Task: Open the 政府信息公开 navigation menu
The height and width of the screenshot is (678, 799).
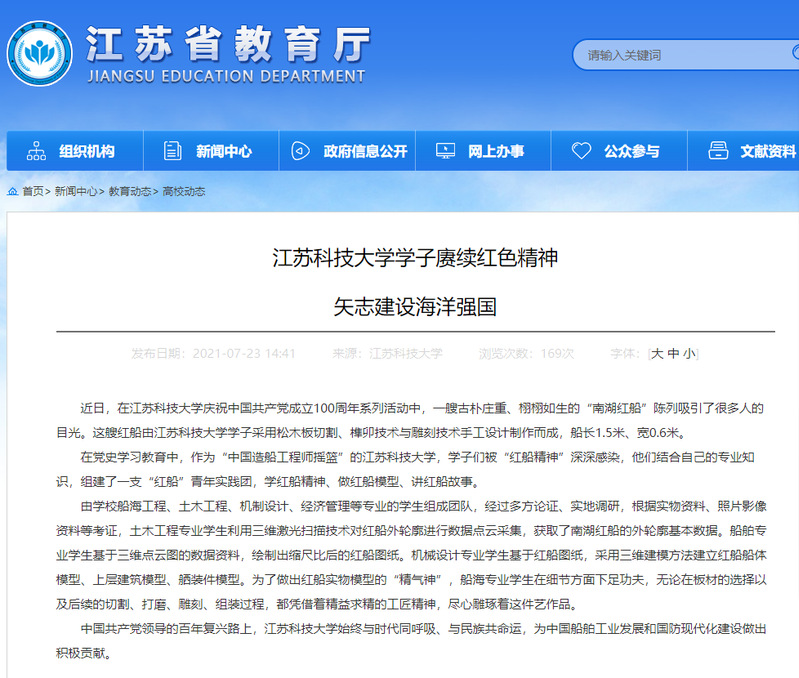Action: pyautogui.click(x=365, y=151)
